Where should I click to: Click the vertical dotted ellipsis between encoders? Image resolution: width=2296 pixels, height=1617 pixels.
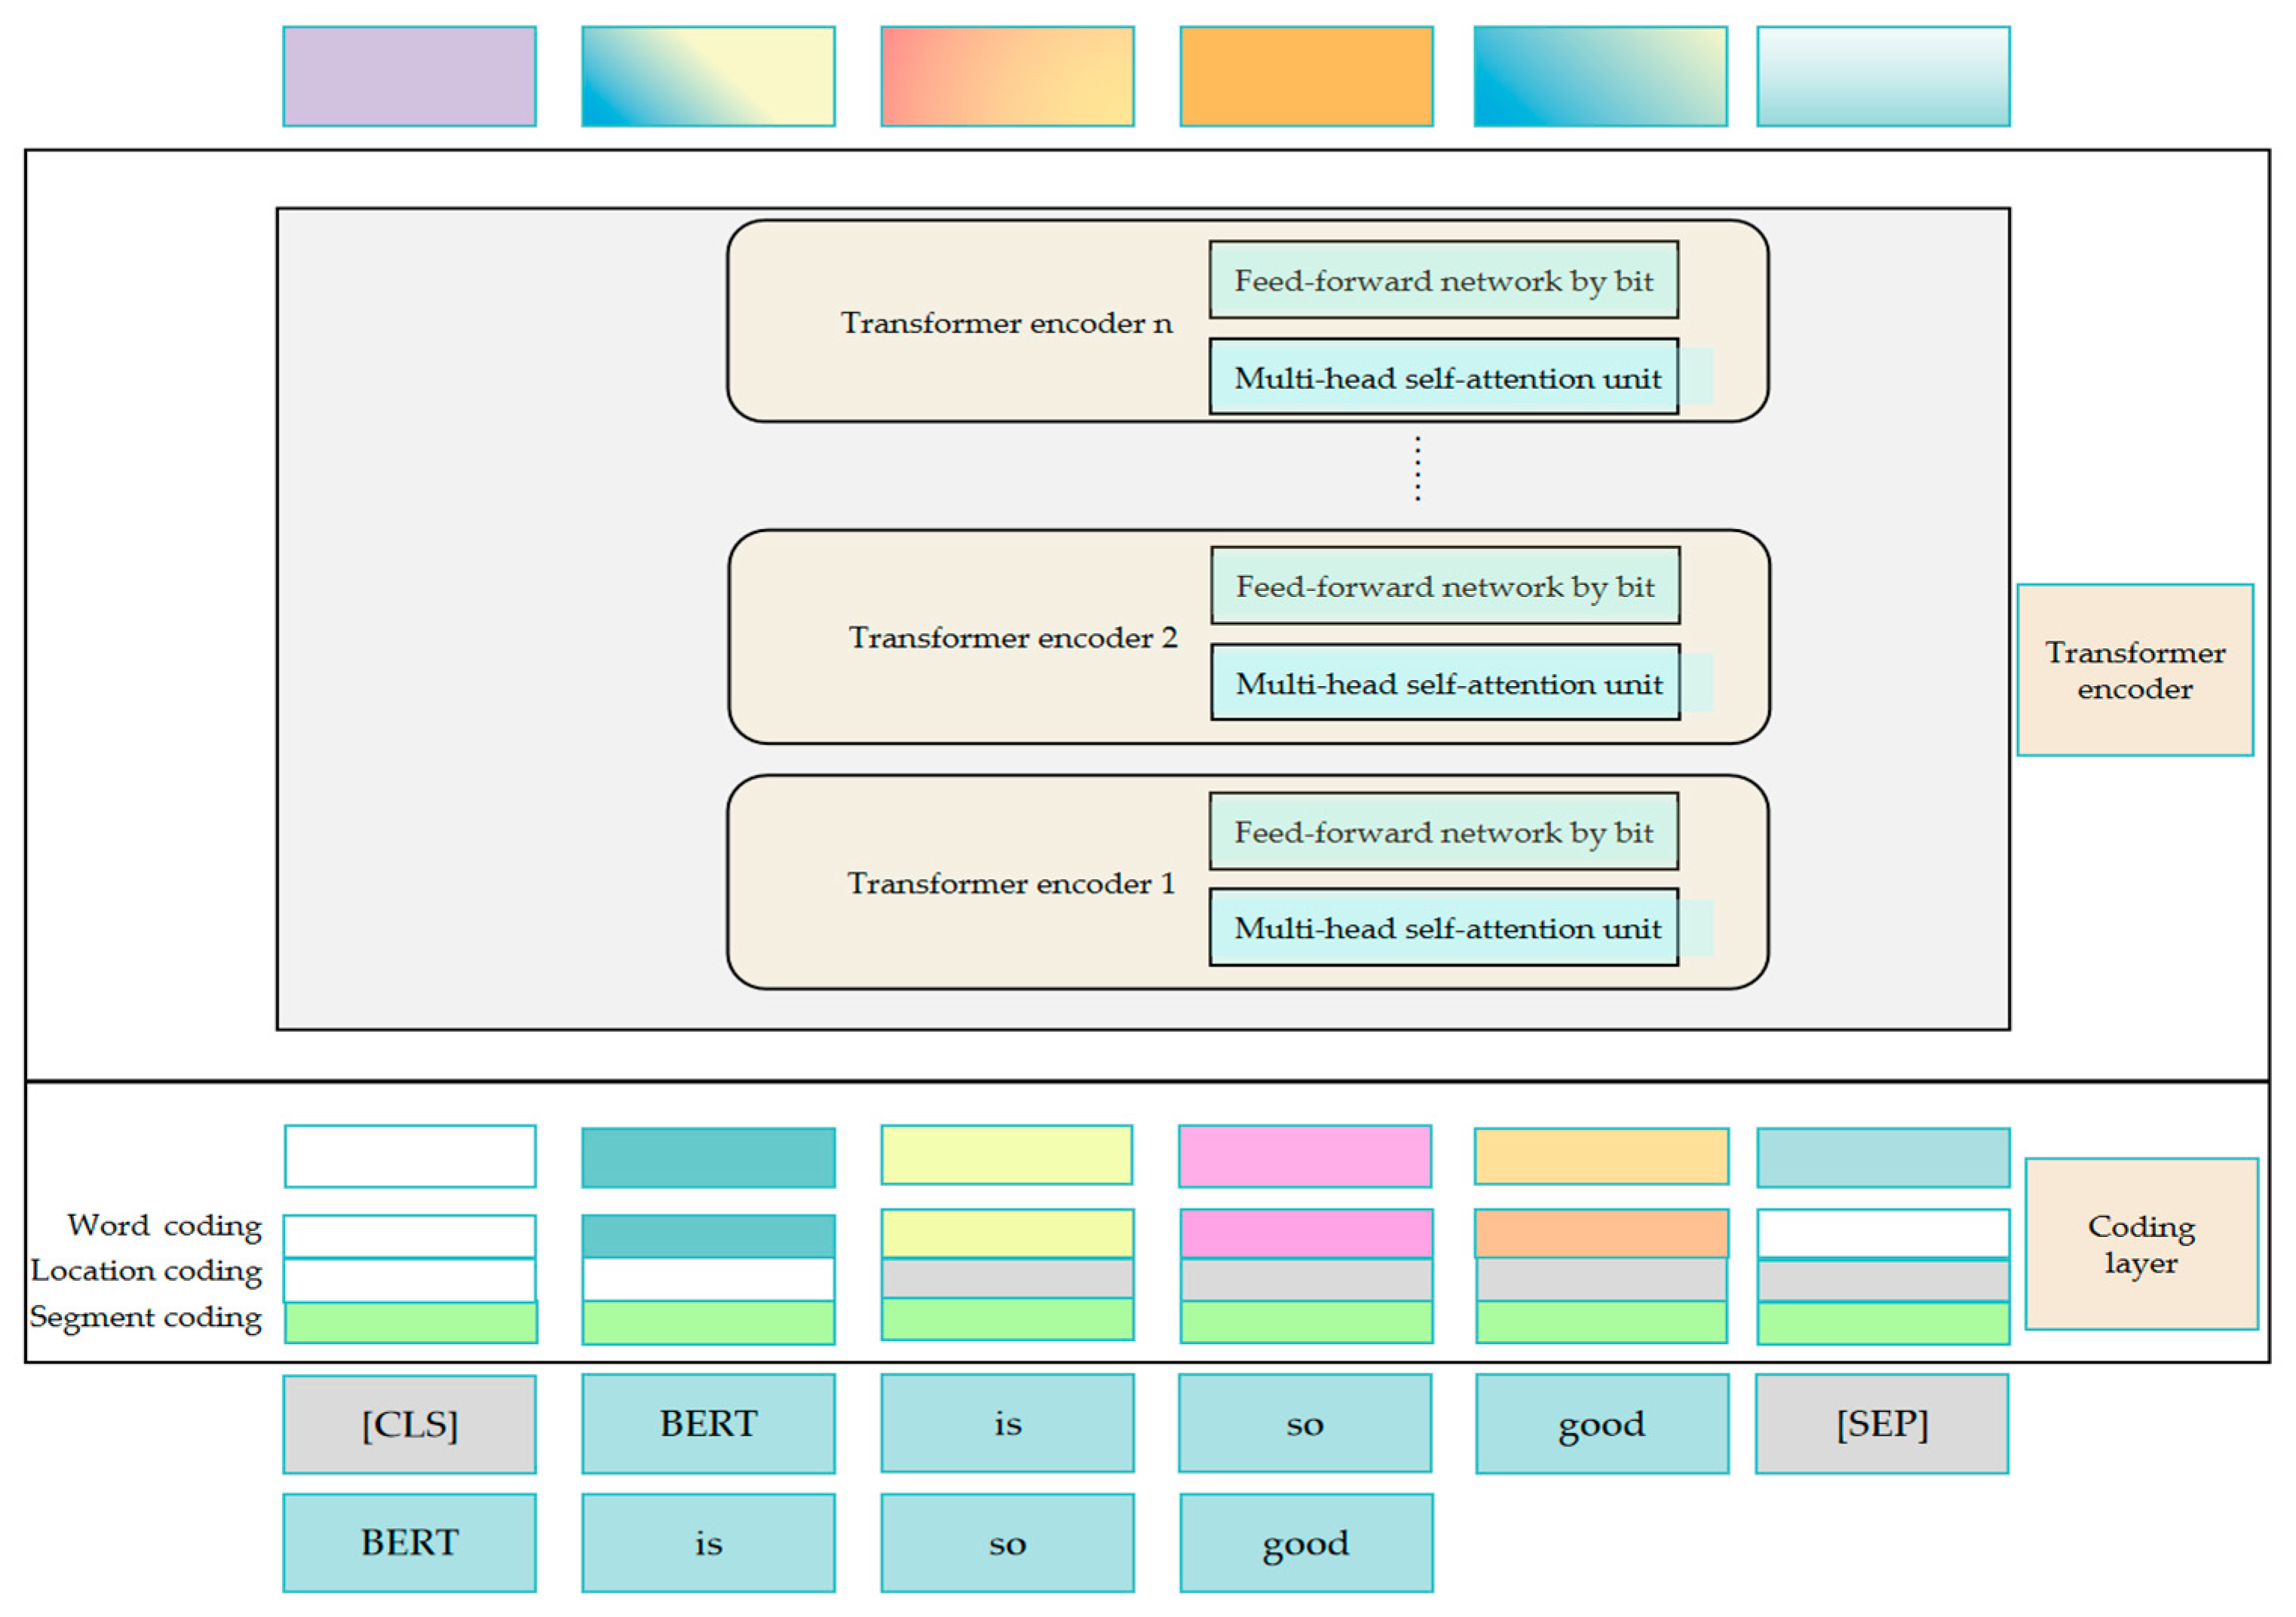(1417, 468)
